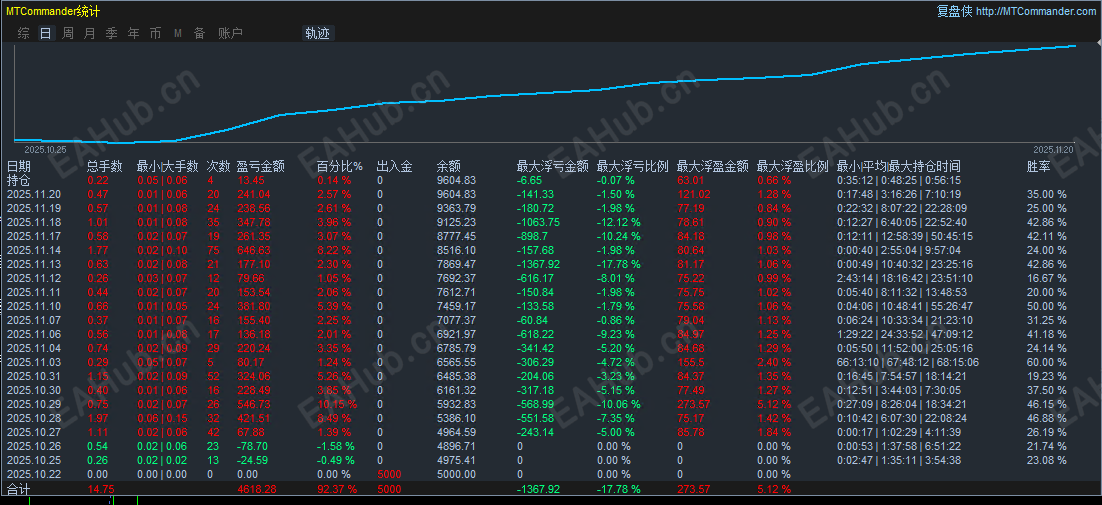Click the chart end date 2025.11.20

click(x=1053, y=150)
